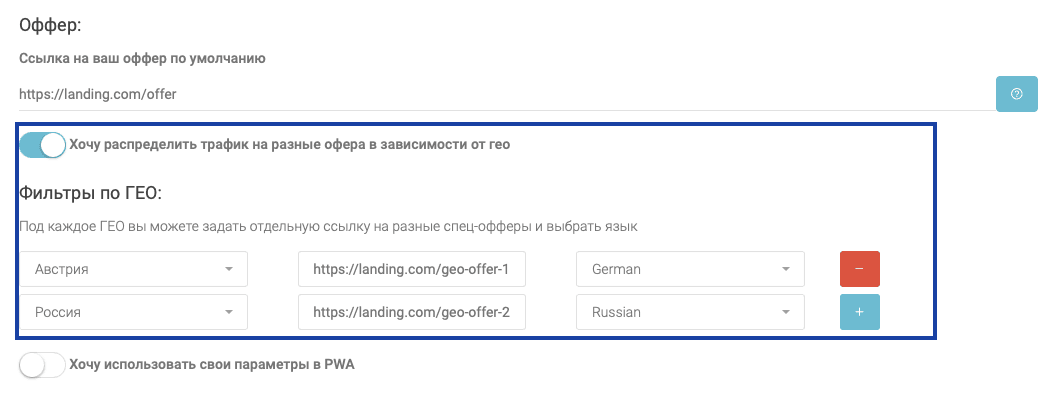Click the arrow icon in the German language selector
This screenshot has height=394, width=1060.
786,269
